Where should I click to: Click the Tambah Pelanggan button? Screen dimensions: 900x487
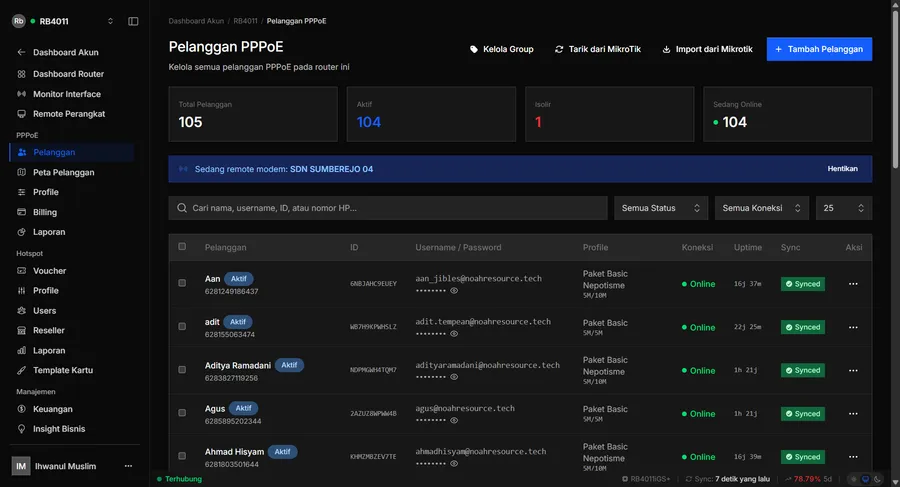[819, 49]
